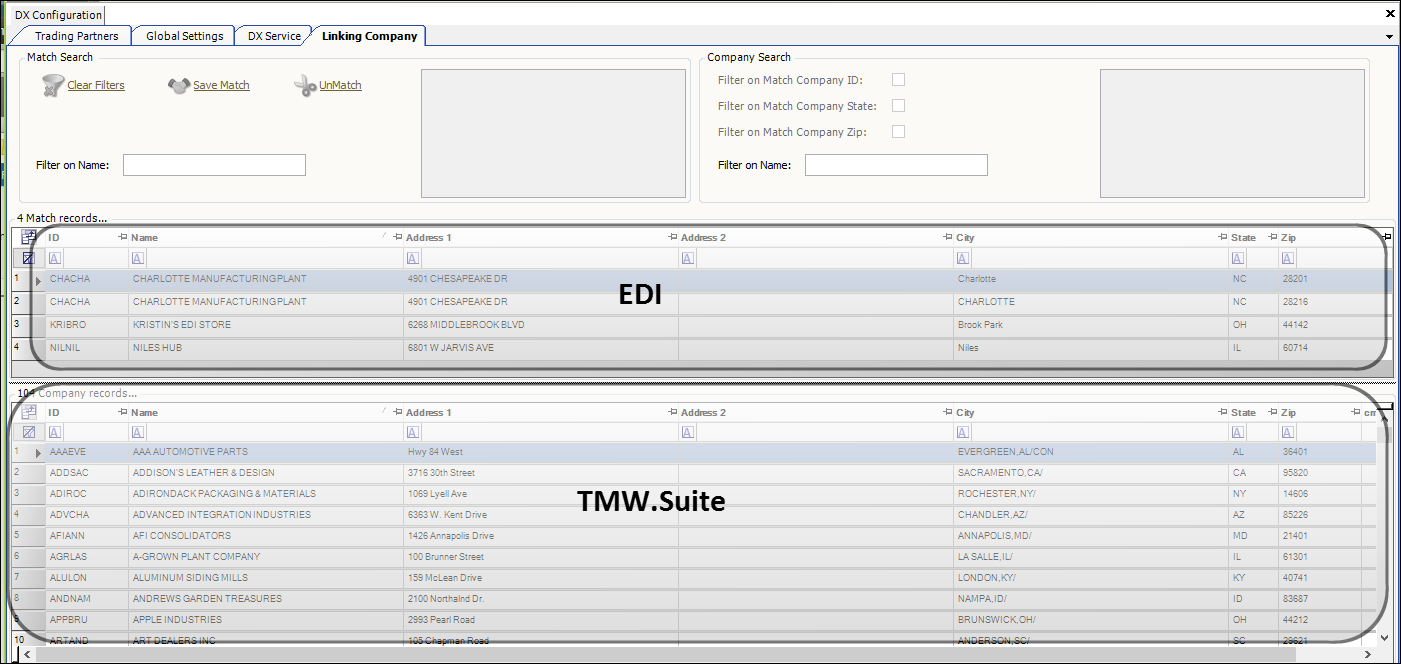The image size is (1401, 664).
Task: Click the Clear Filters link
Action: point(96,86)
